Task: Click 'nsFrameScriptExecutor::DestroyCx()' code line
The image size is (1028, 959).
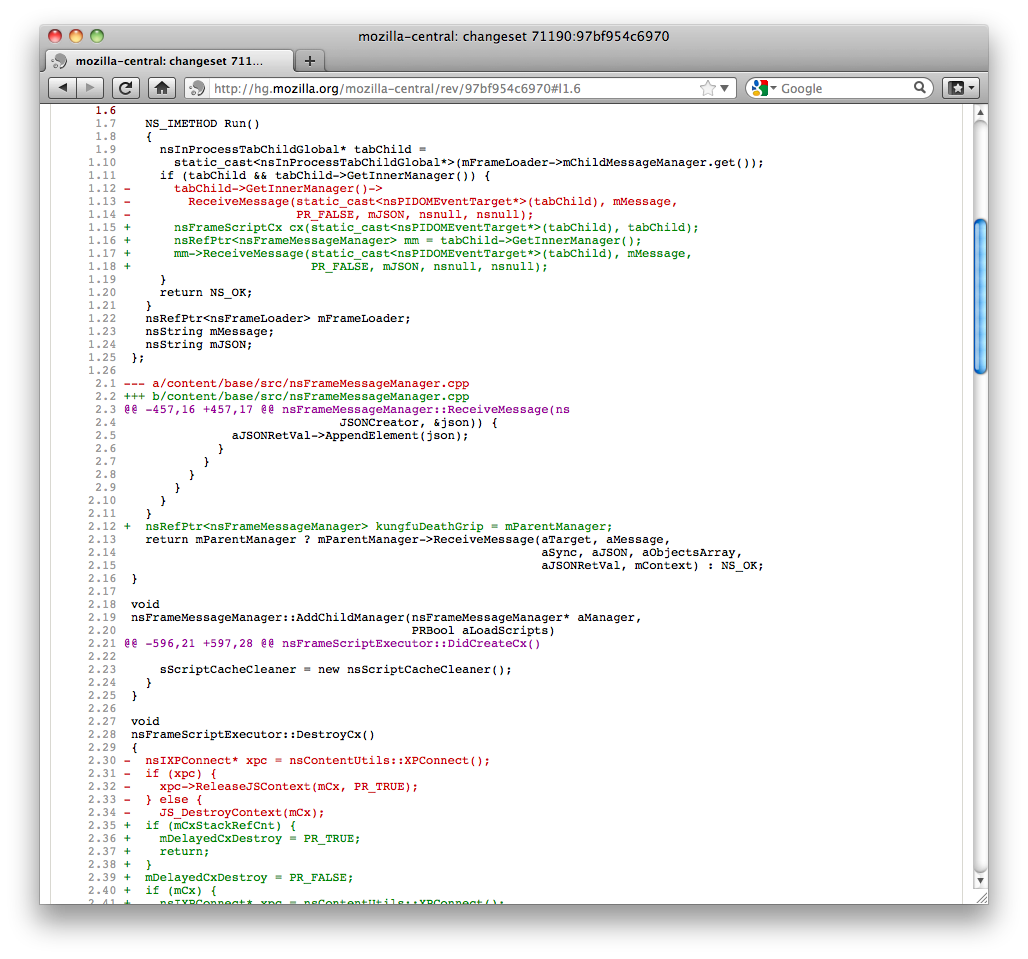Action: tap(253, 734)
